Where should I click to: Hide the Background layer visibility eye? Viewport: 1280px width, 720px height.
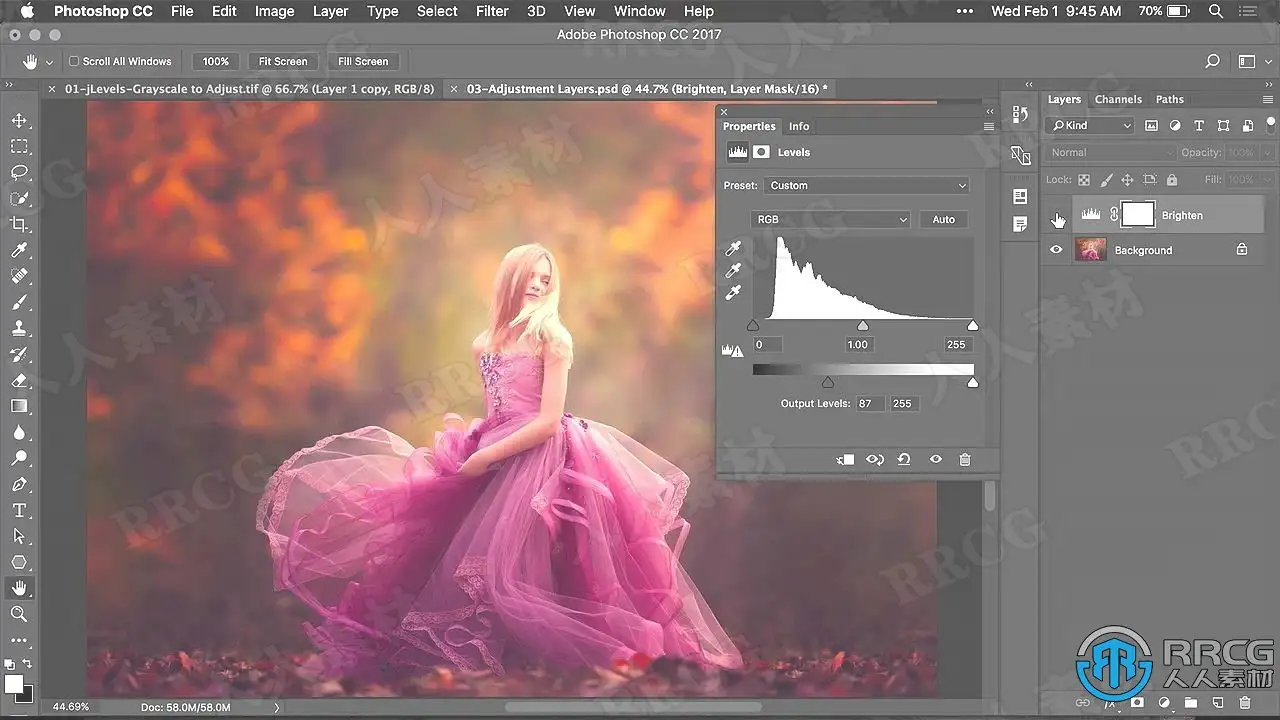[x=1056, y=250]
